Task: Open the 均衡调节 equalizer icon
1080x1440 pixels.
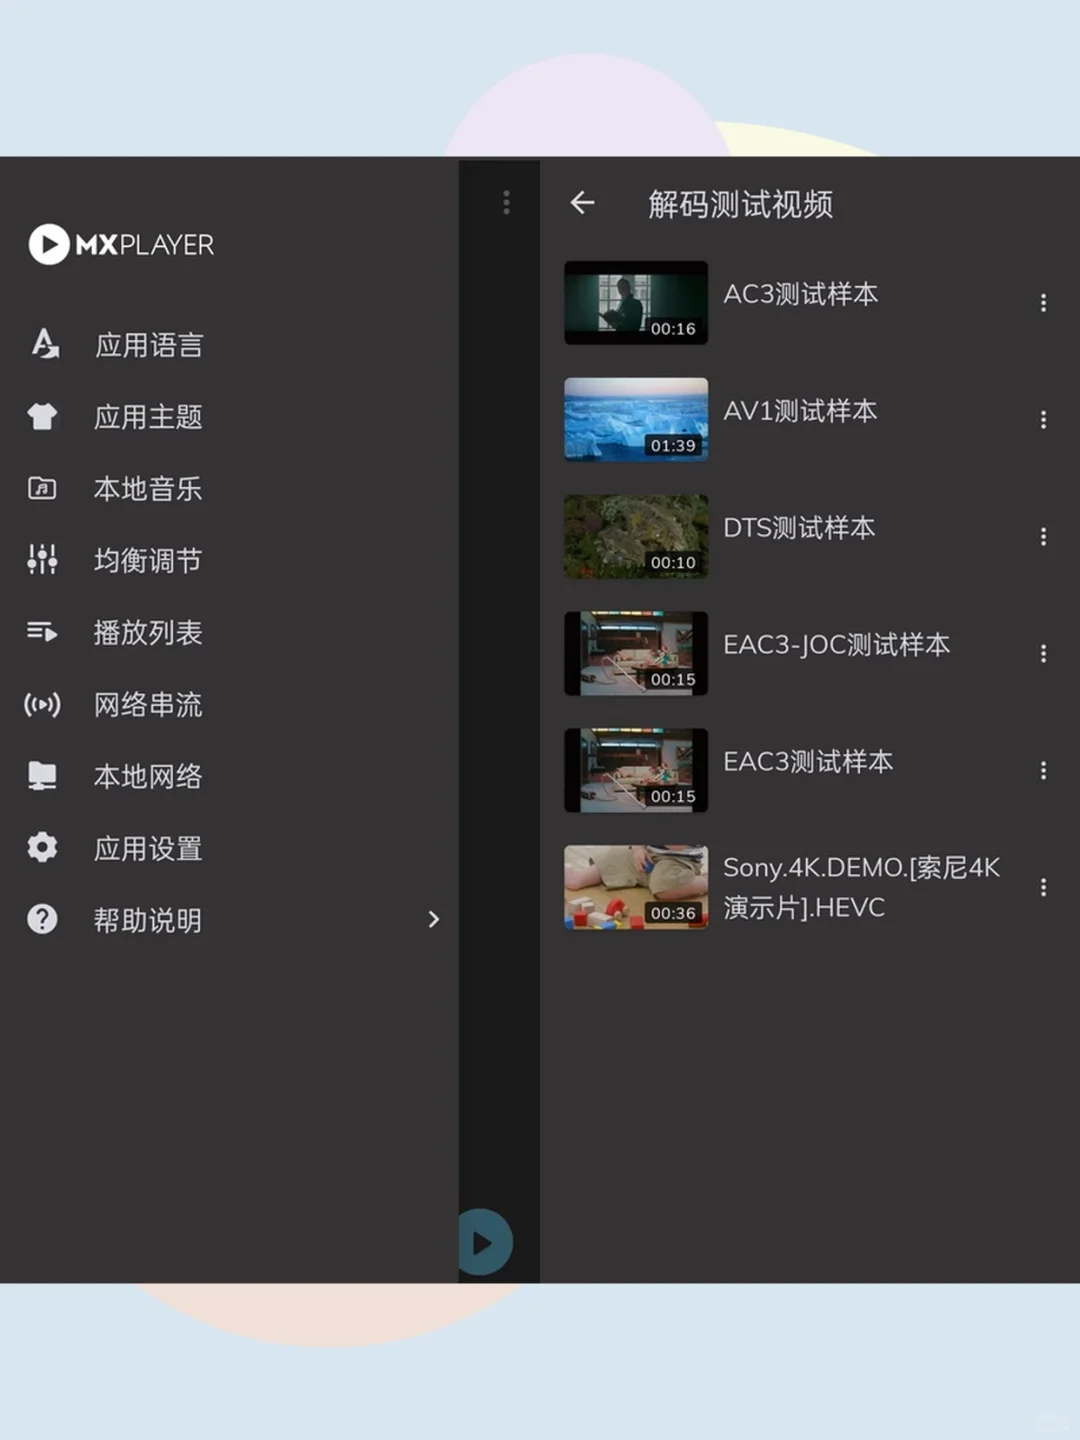Action: coord(41,561)
